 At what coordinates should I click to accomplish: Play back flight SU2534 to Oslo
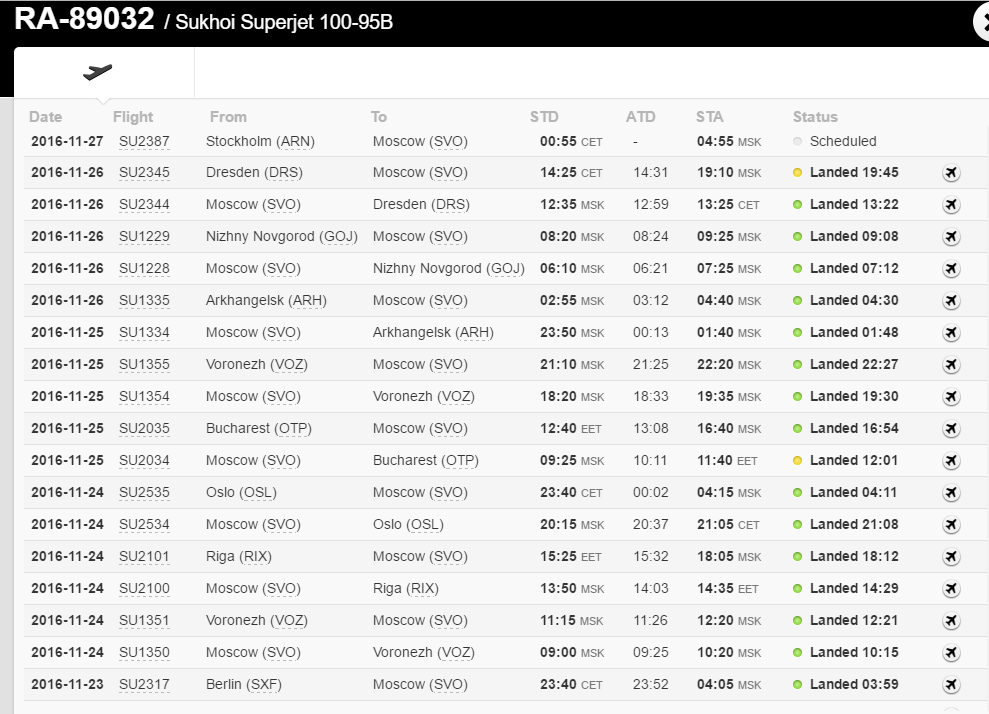951,525
